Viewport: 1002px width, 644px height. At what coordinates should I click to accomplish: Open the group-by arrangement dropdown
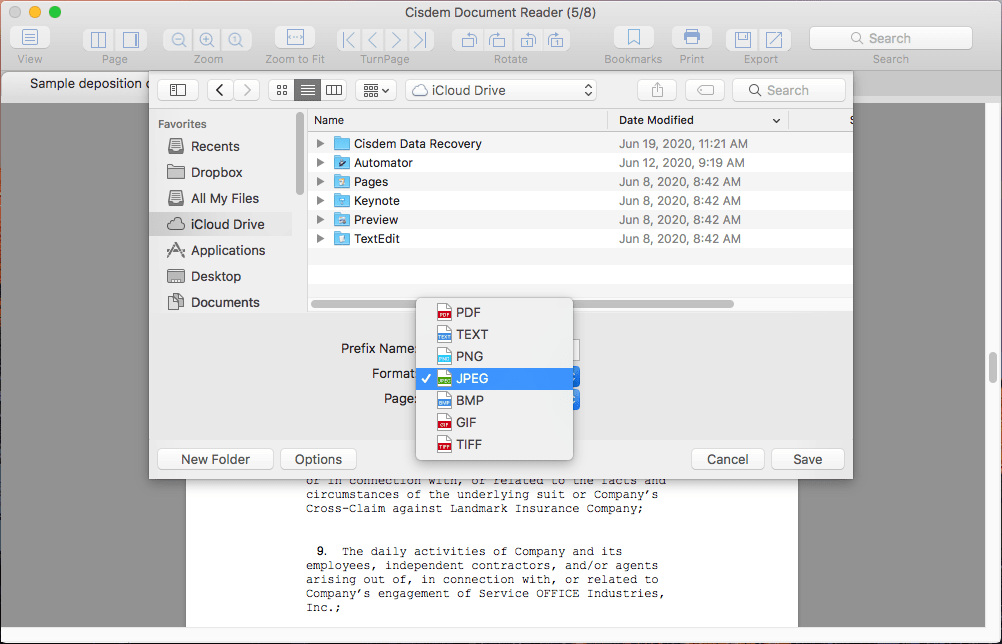pyautogui.click(x=376, y=90)
